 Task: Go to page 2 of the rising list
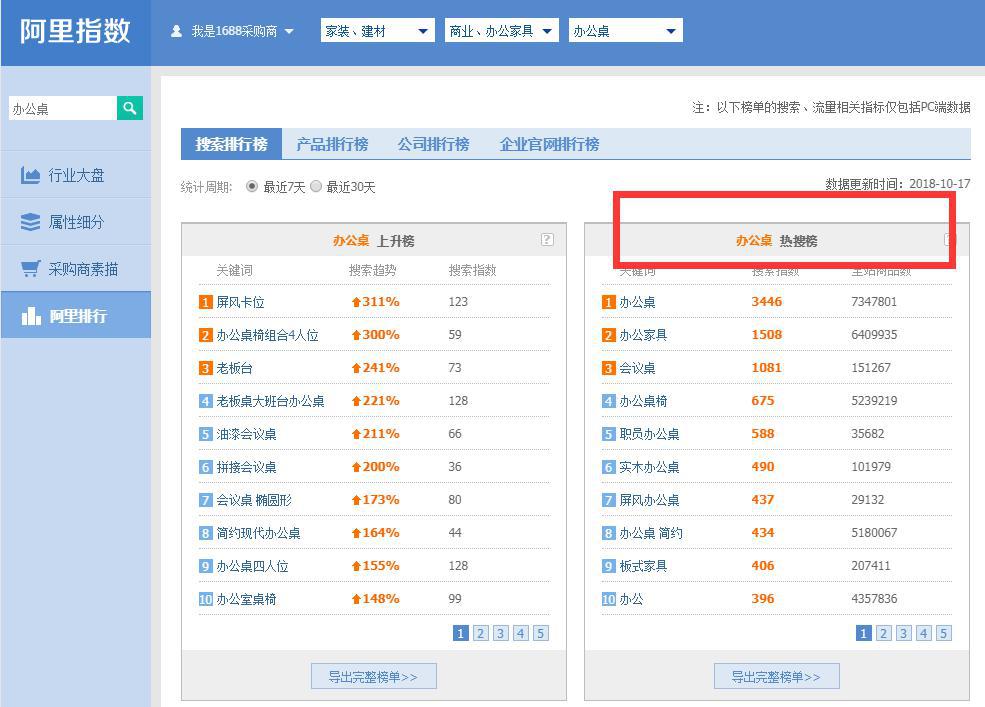[481, 633]
